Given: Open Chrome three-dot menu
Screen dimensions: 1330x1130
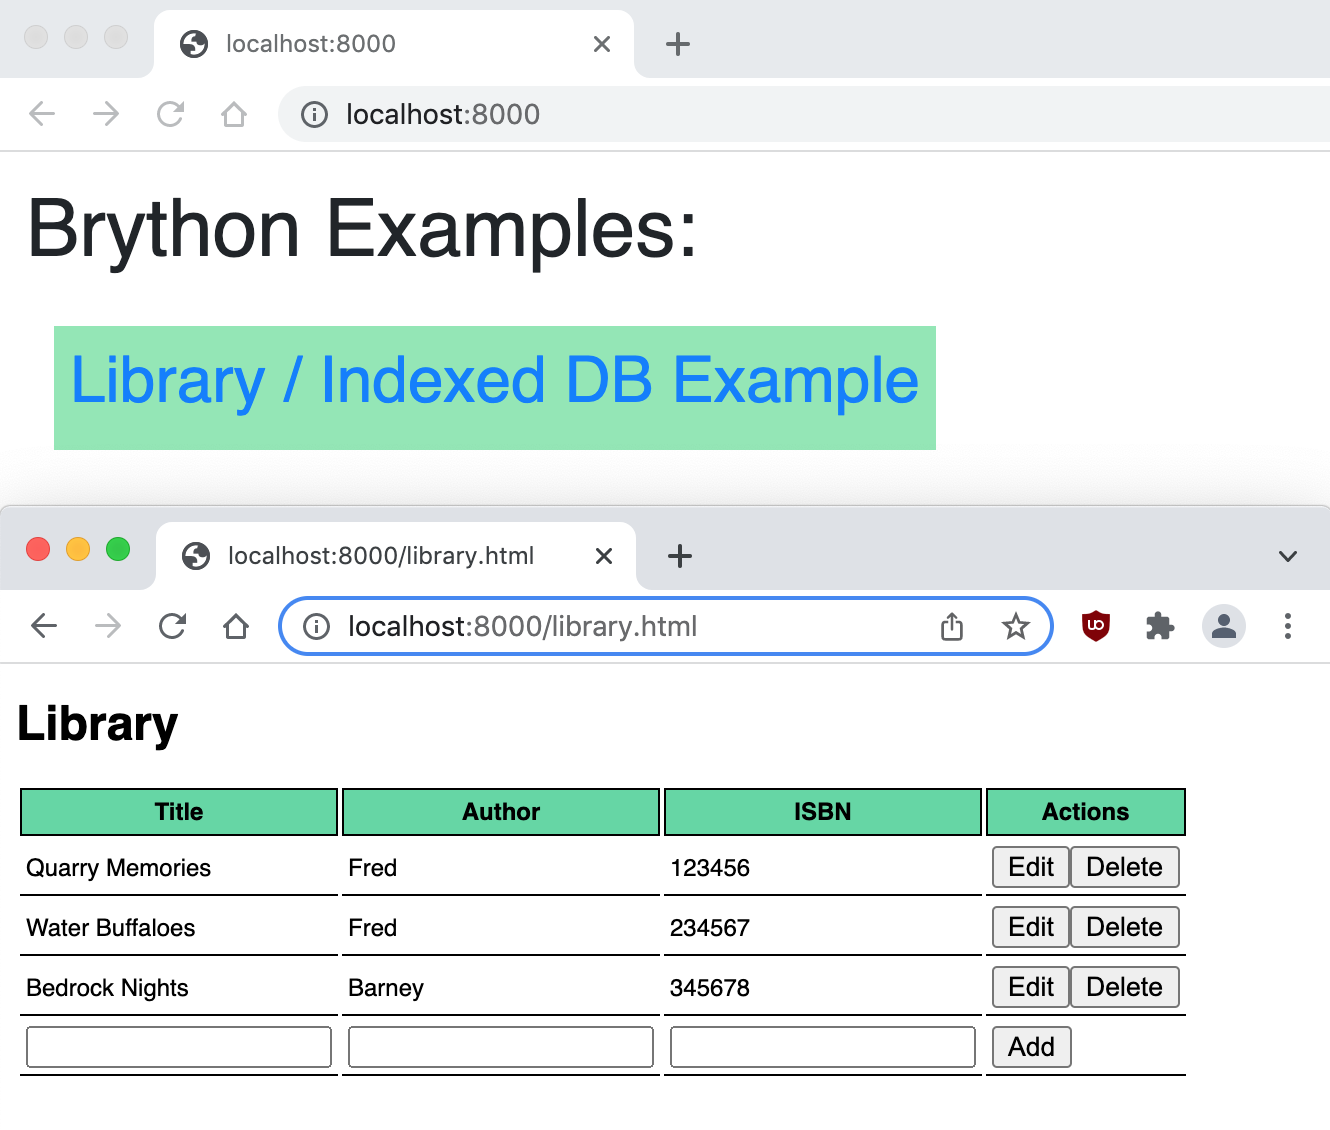Looking at the screenshot, I should tap(1288, 626).
